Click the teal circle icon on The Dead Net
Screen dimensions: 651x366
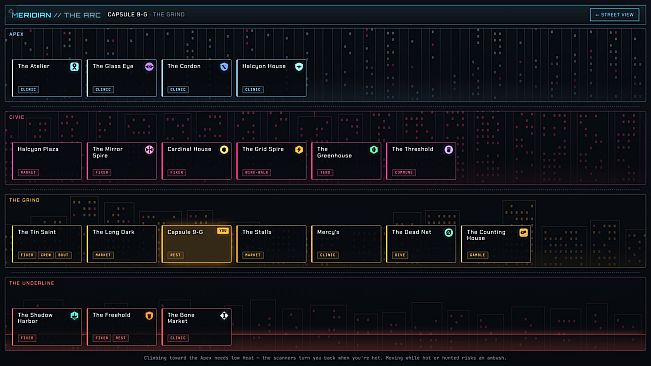(x=448, y=232)
